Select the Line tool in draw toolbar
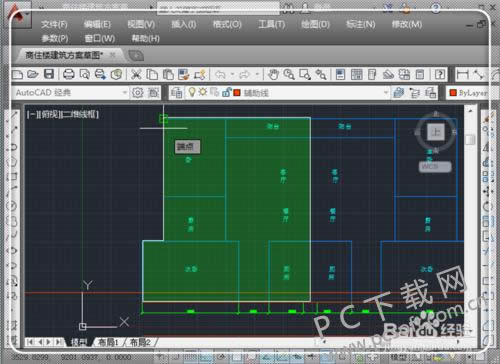This screenshot has width=500, height=364. 13,115
